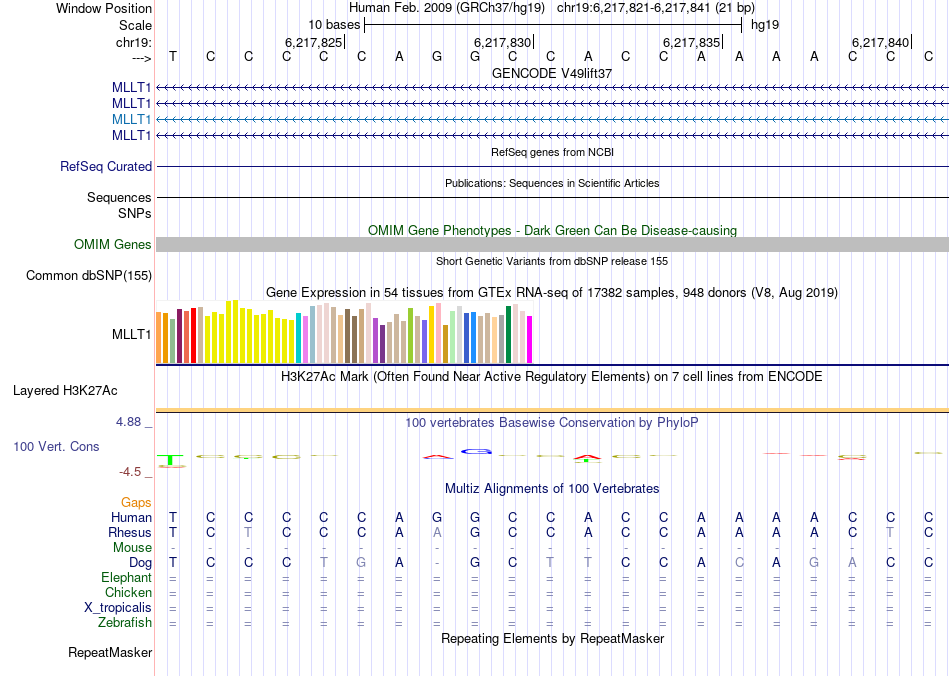Click the GENCODE V49lift37 track title
Image resolution: width=950 pixels, height=676 pixels.
(x=552, y=73)
